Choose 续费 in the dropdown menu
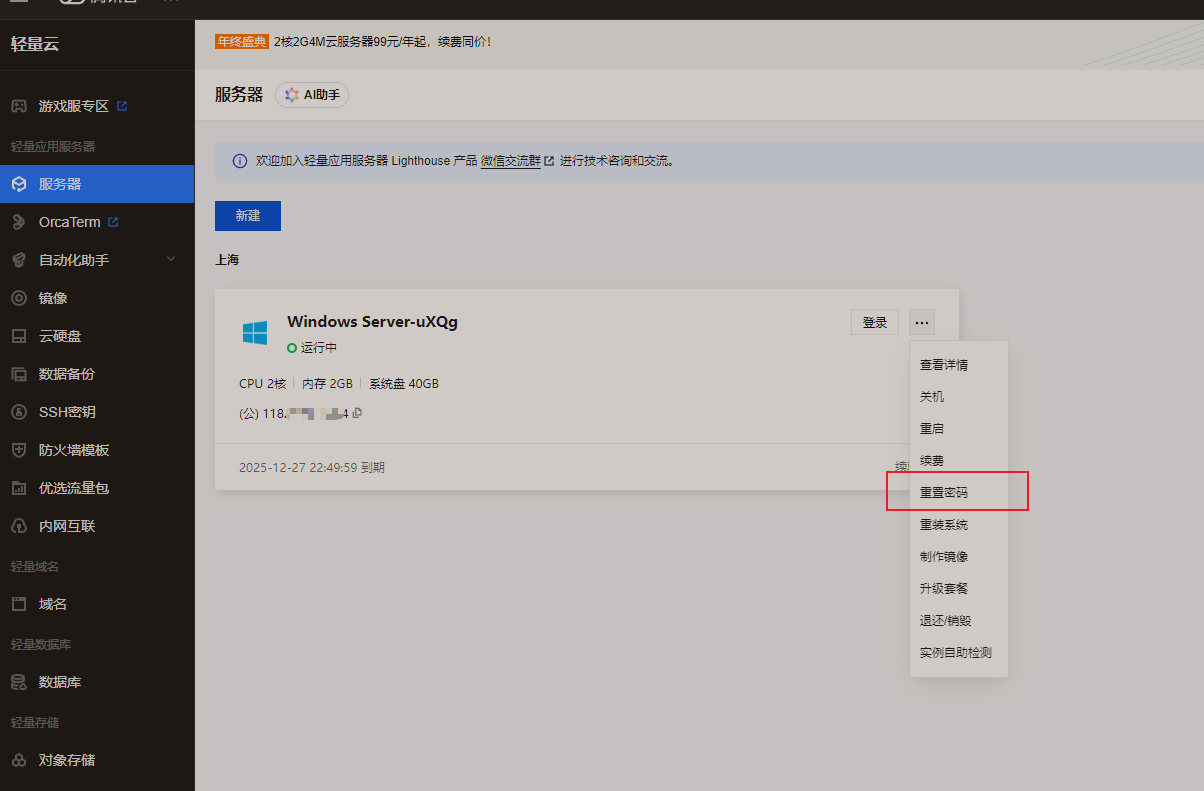 point(932,461)
